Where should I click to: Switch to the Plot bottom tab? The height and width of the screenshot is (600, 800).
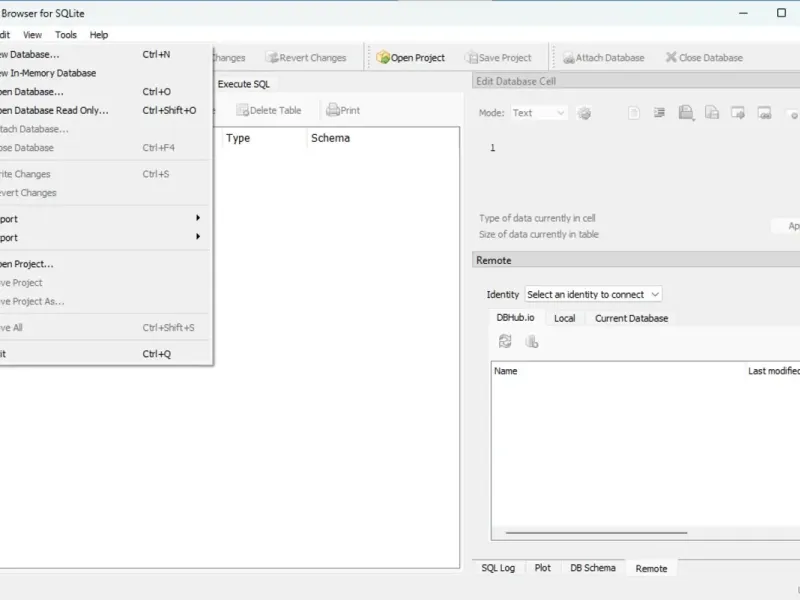tap(542, 568)
